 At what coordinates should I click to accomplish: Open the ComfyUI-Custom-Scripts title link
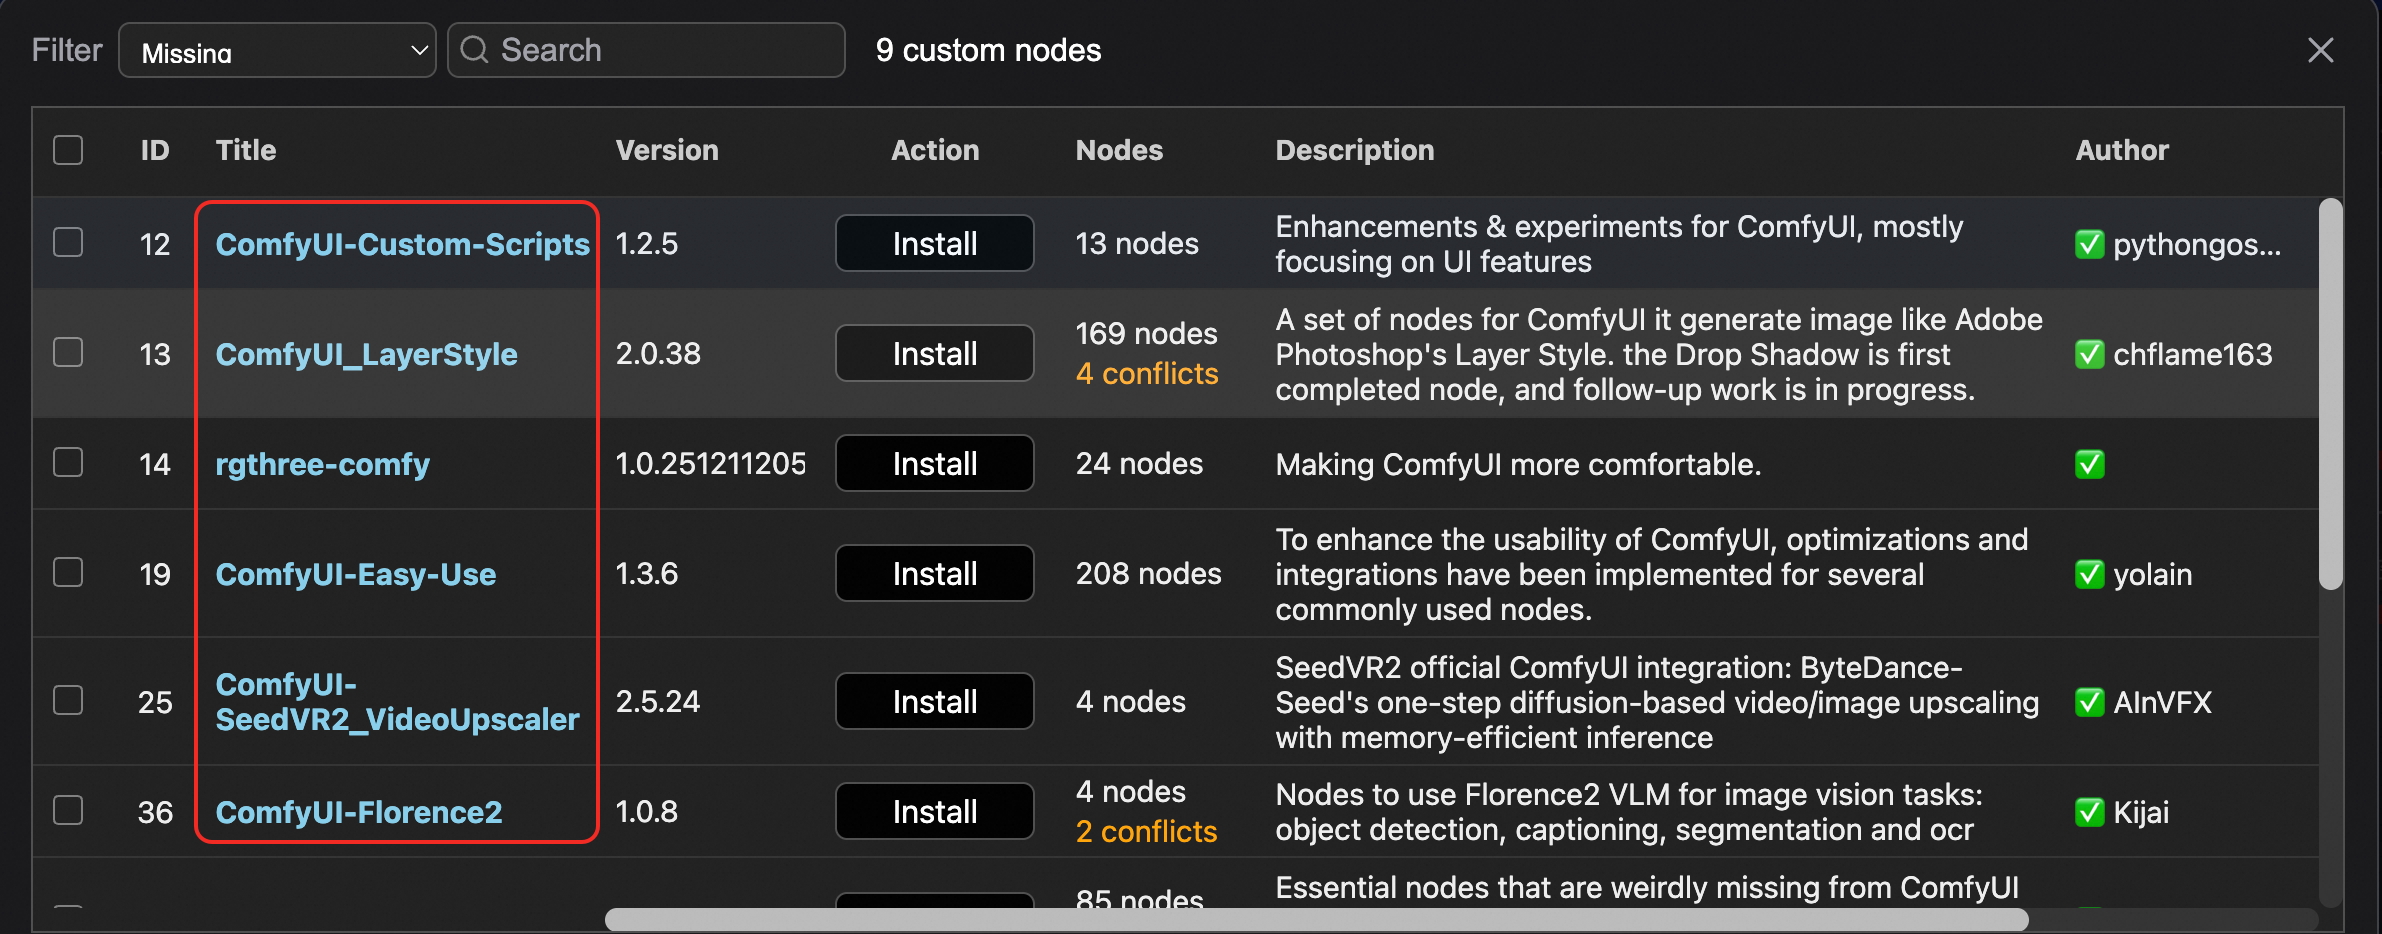[403, 244]
